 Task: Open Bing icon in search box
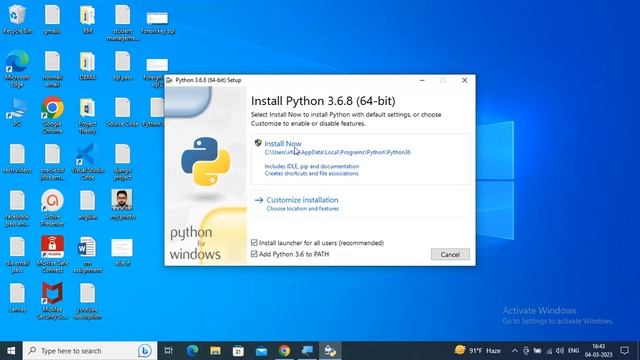pyautogui.click(x=144, y=351)
